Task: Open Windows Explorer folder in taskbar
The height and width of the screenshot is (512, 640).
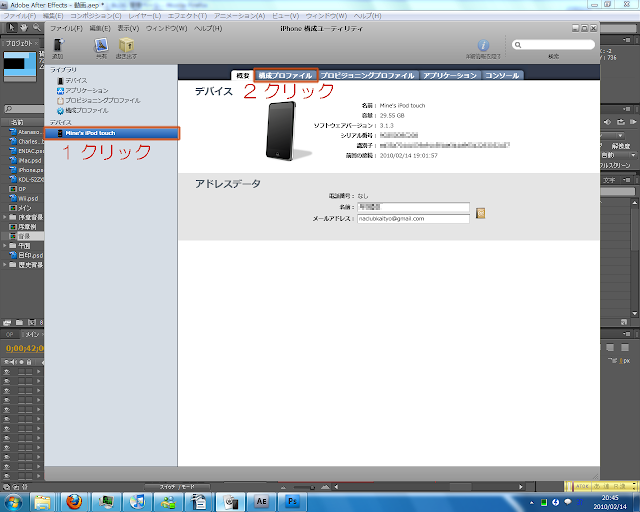Action: point(42,501)
